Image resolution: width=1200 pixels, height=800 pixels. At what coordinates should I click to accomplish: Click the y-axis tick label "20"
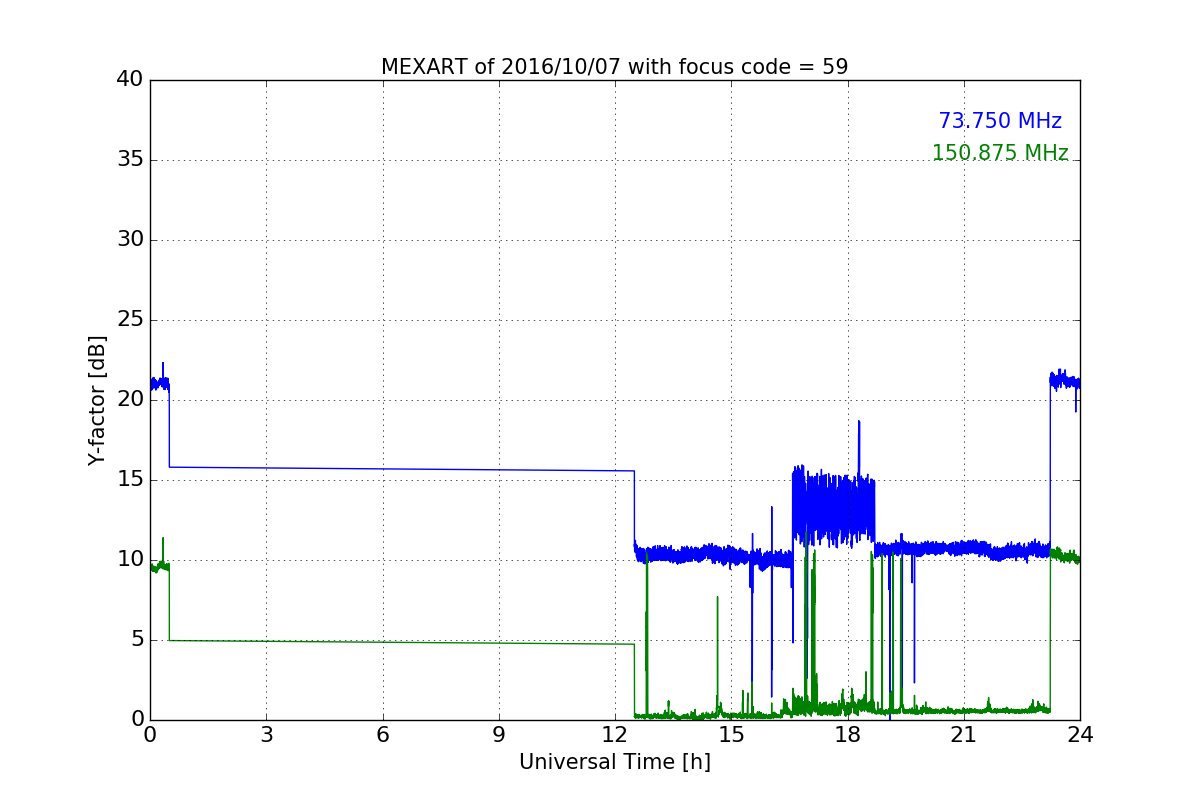130,399
